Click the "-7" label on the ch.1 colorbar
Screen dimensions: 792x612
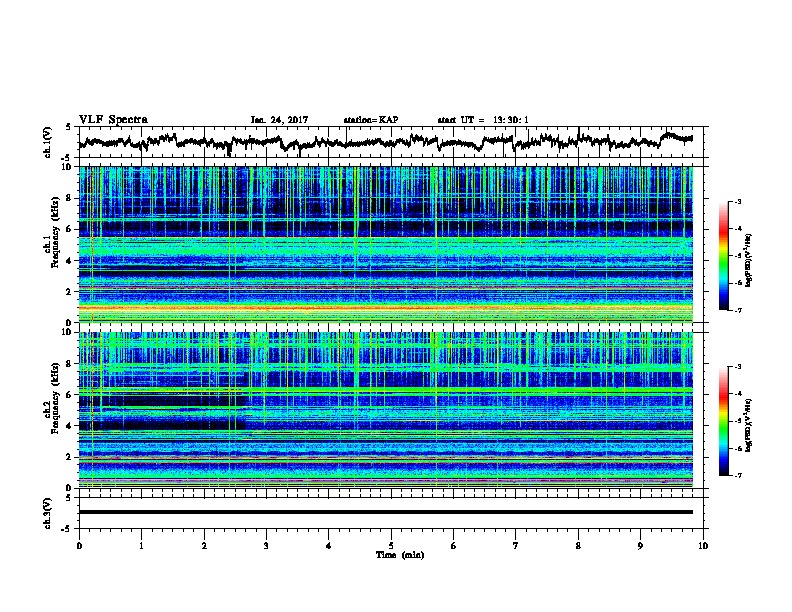coord(737,310)
